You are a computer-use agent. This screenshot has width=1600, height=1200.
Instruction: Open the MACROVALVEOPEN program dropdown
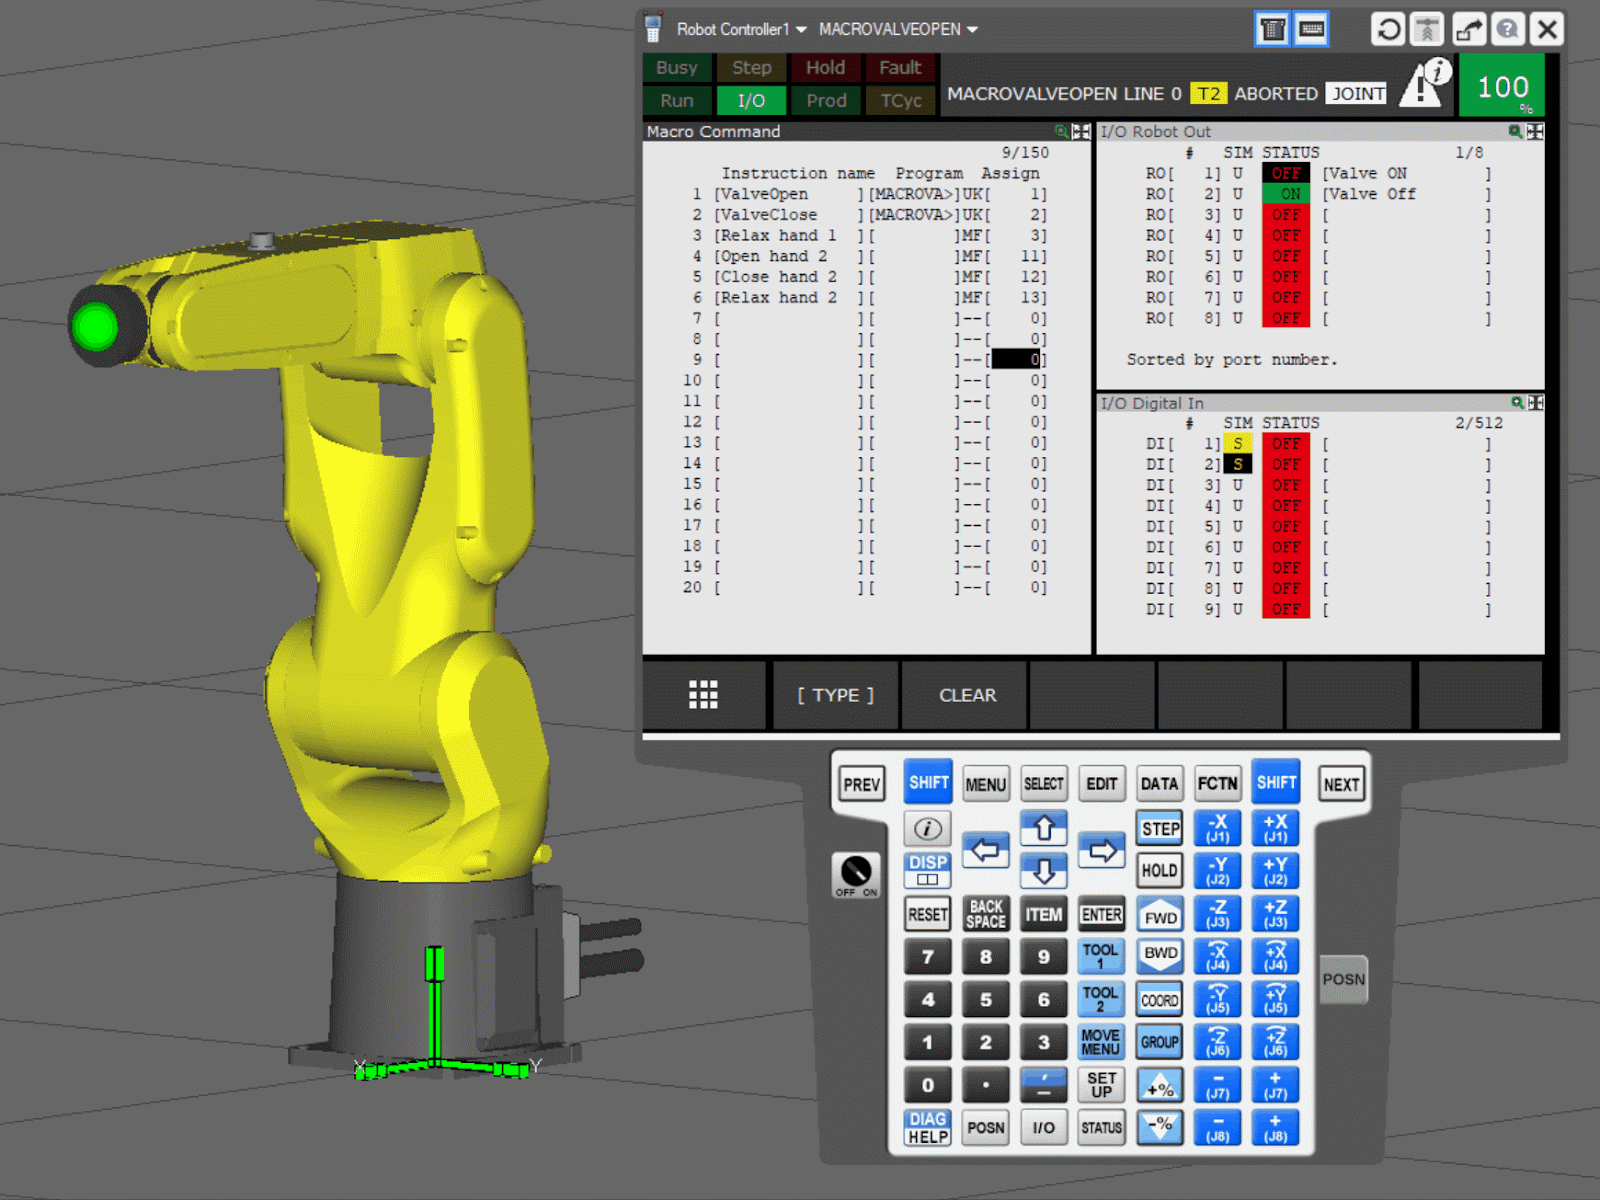point(898,29)
